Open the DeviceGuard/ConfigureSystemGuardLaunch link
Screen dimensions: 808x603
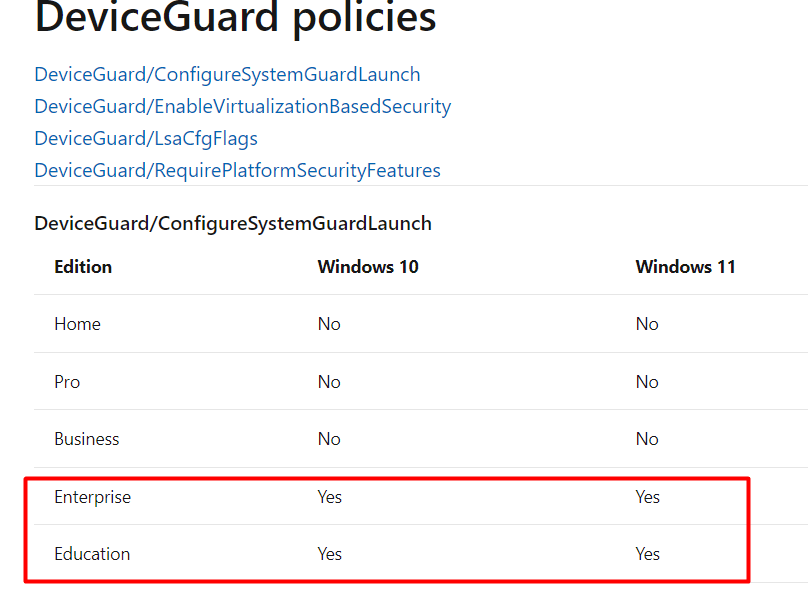[x=227, y=74]
